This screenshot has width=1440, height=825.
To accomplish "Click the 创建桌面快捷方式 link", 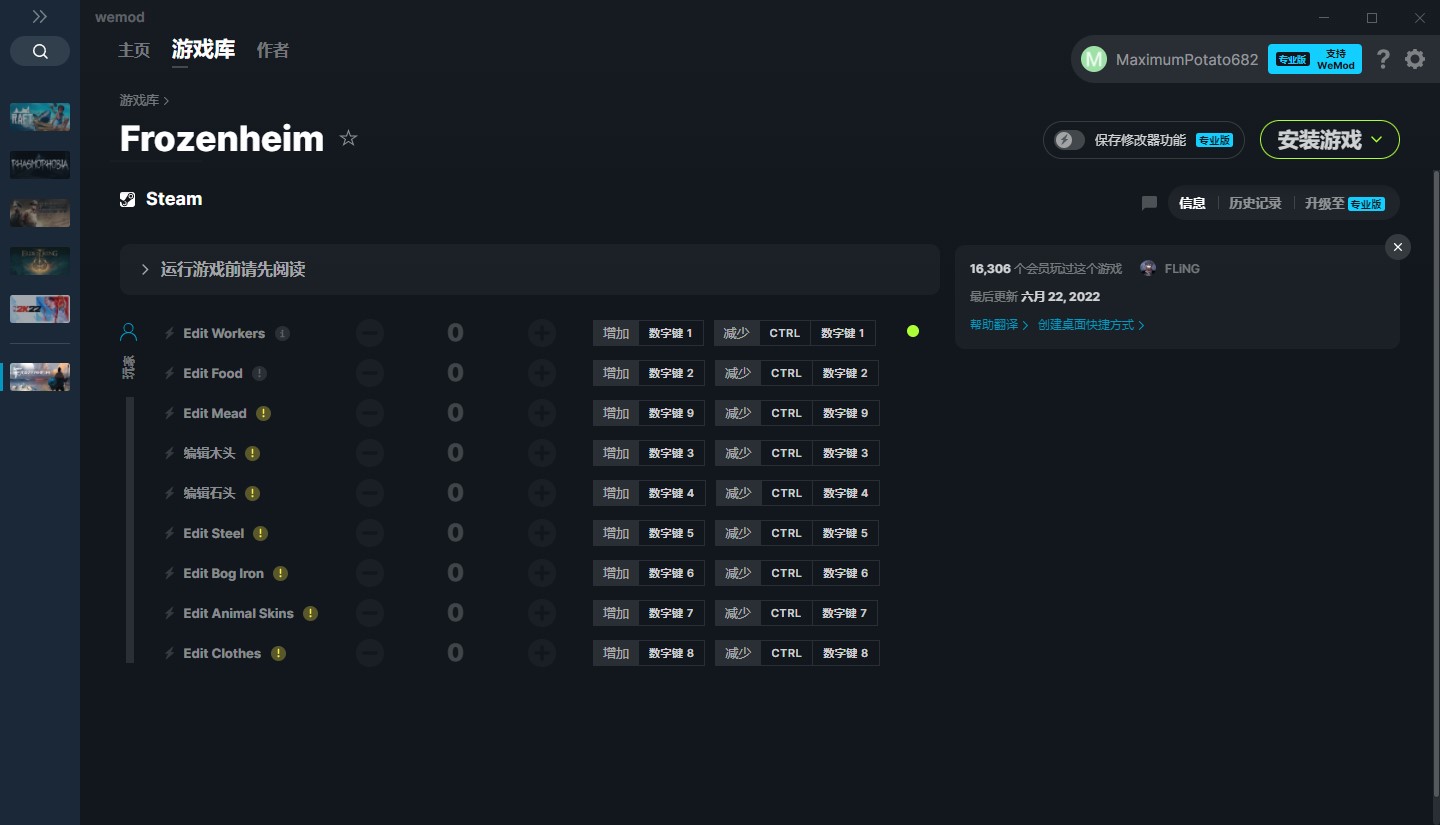I will click(x=1091, y=325).
